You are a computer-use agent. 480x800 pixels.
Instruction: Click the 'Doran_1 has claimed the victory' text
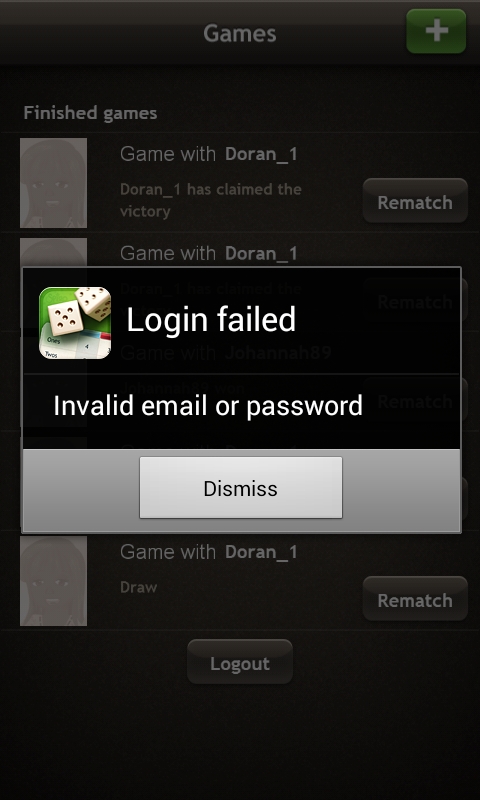[x=211, y=200]
